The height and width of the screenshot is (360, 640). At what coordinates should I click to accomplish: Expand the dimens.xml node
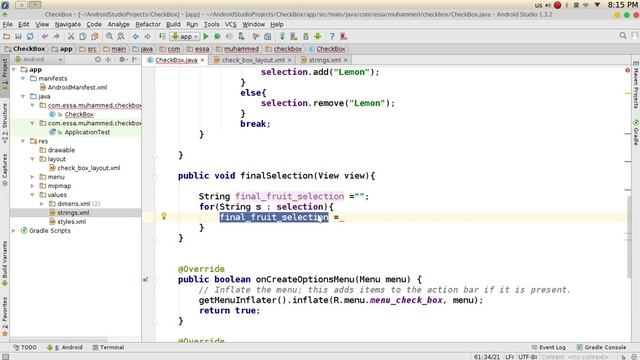(x=42, y=204)
